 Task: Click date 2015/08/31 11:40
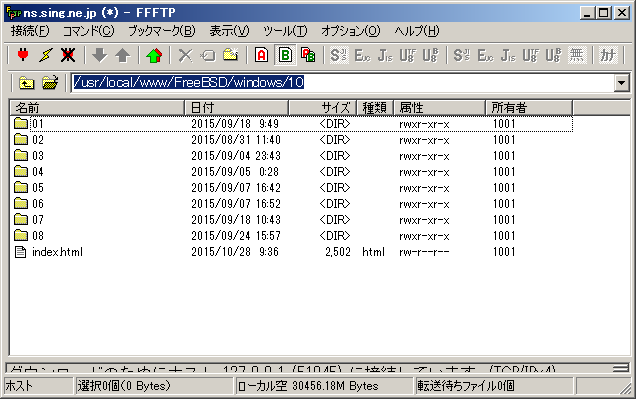(x=236, y=140)
